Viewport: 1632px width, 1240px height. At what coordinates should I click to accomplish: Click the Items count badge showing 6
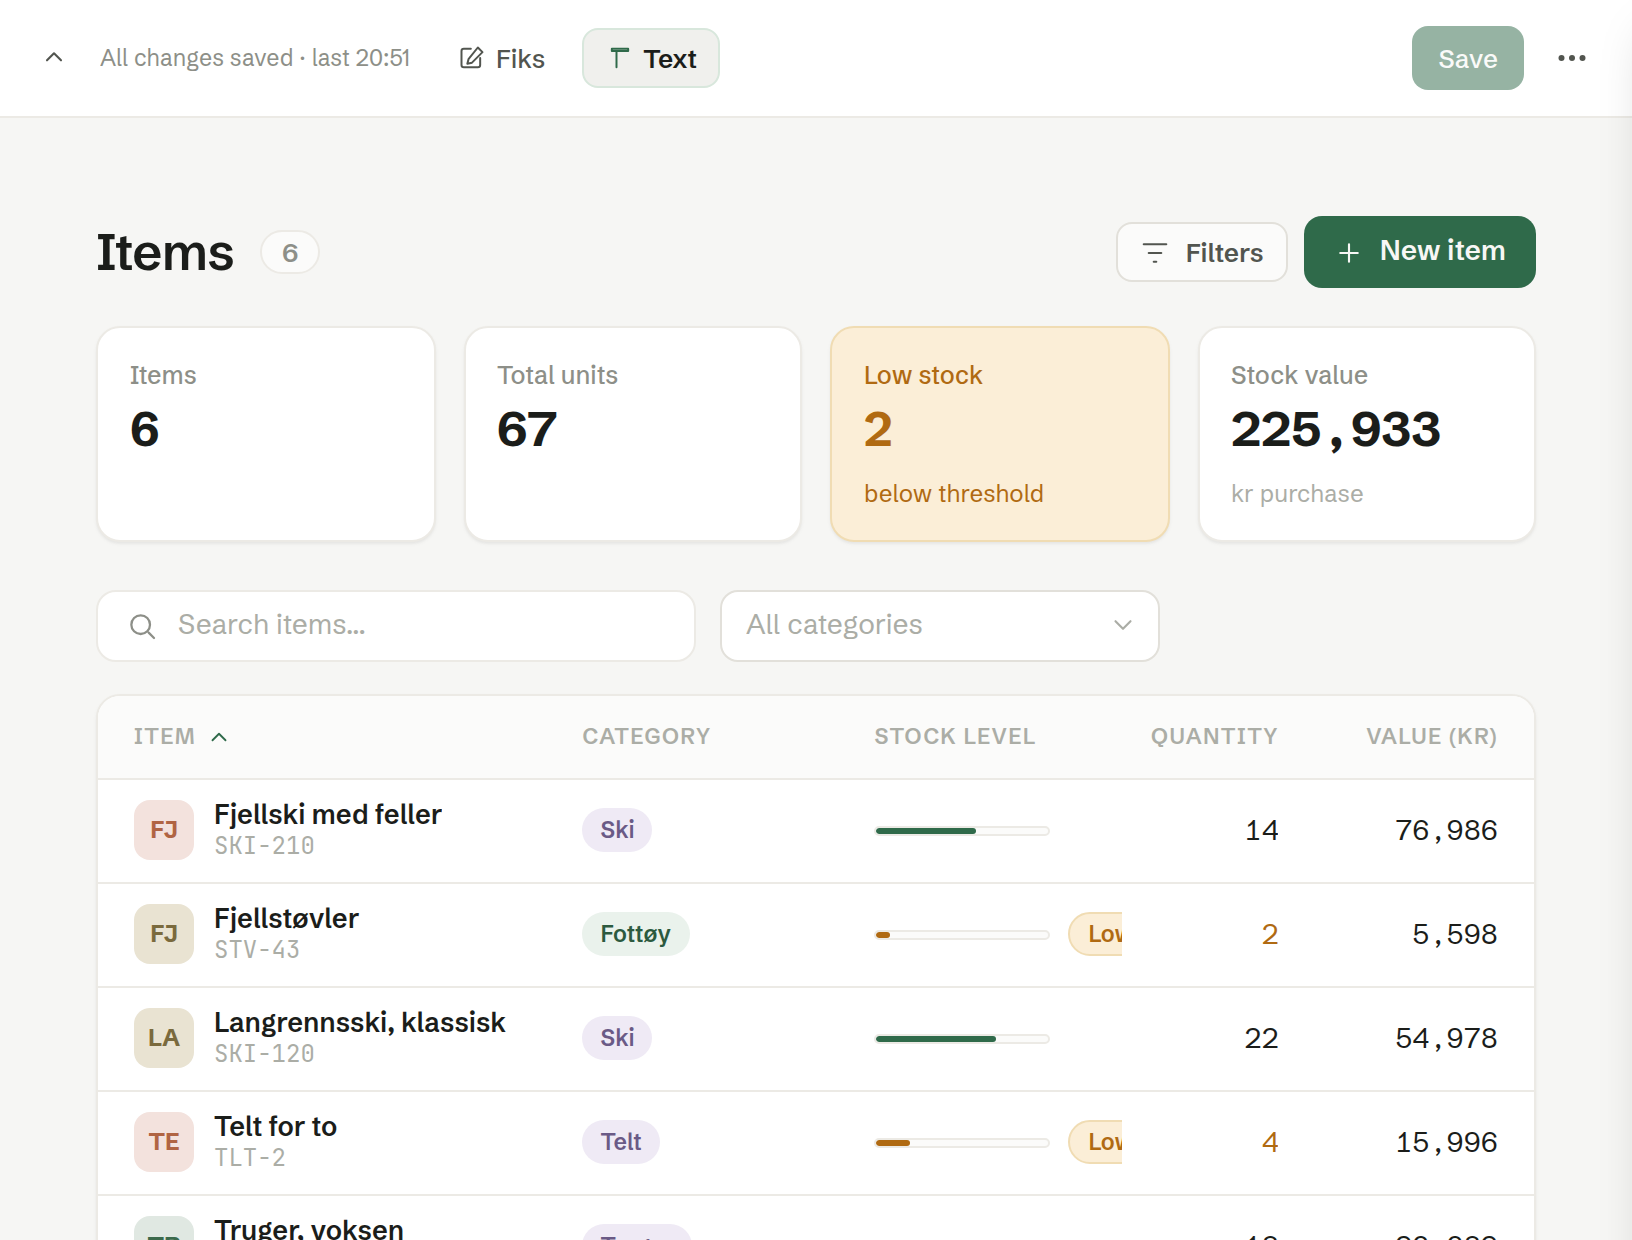(x=290, y=253)
